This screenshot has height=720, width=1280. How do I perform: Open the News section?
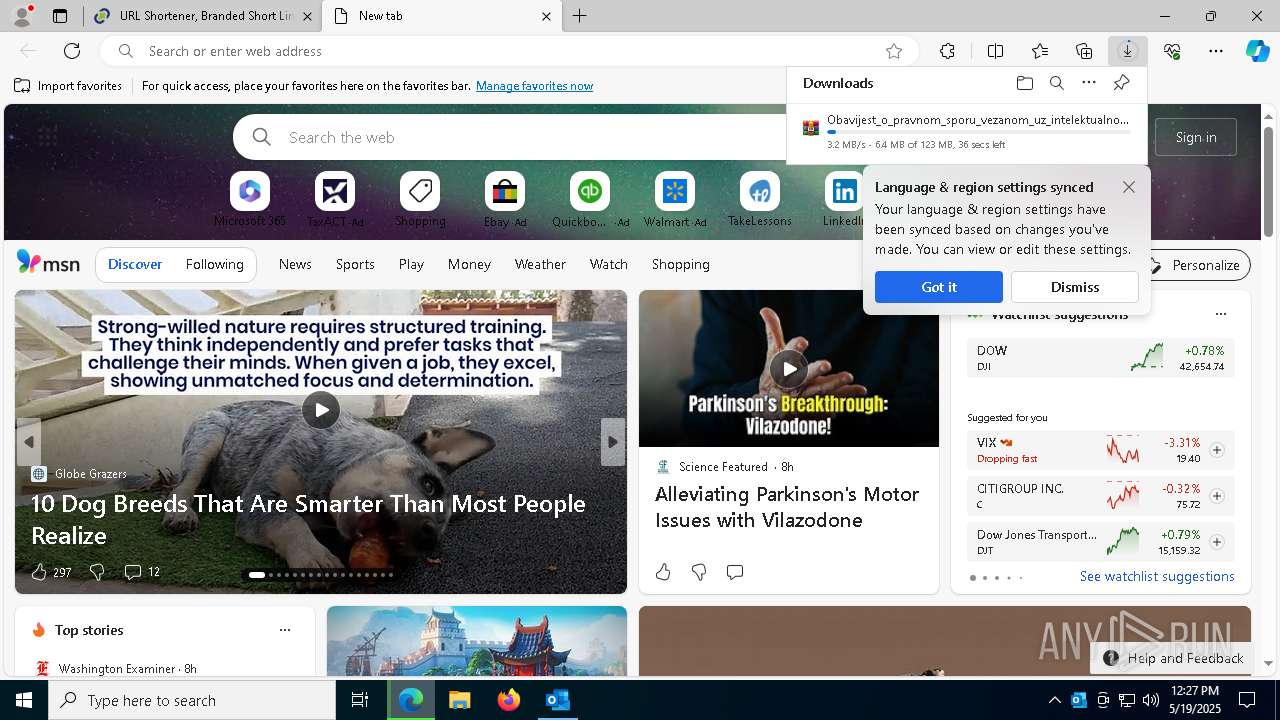click(295, 264)
